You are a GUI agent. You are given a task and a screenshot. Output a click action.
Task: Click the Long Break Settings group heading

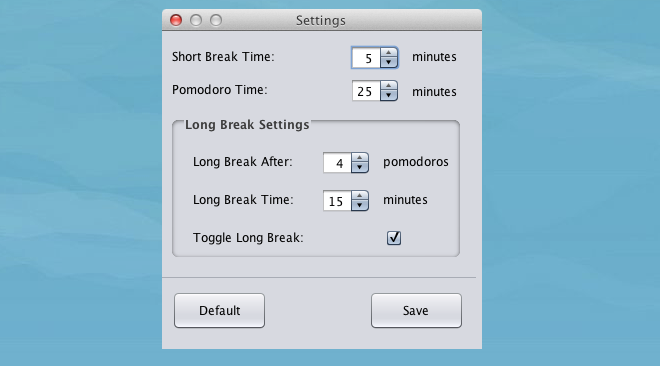(247, 125)
